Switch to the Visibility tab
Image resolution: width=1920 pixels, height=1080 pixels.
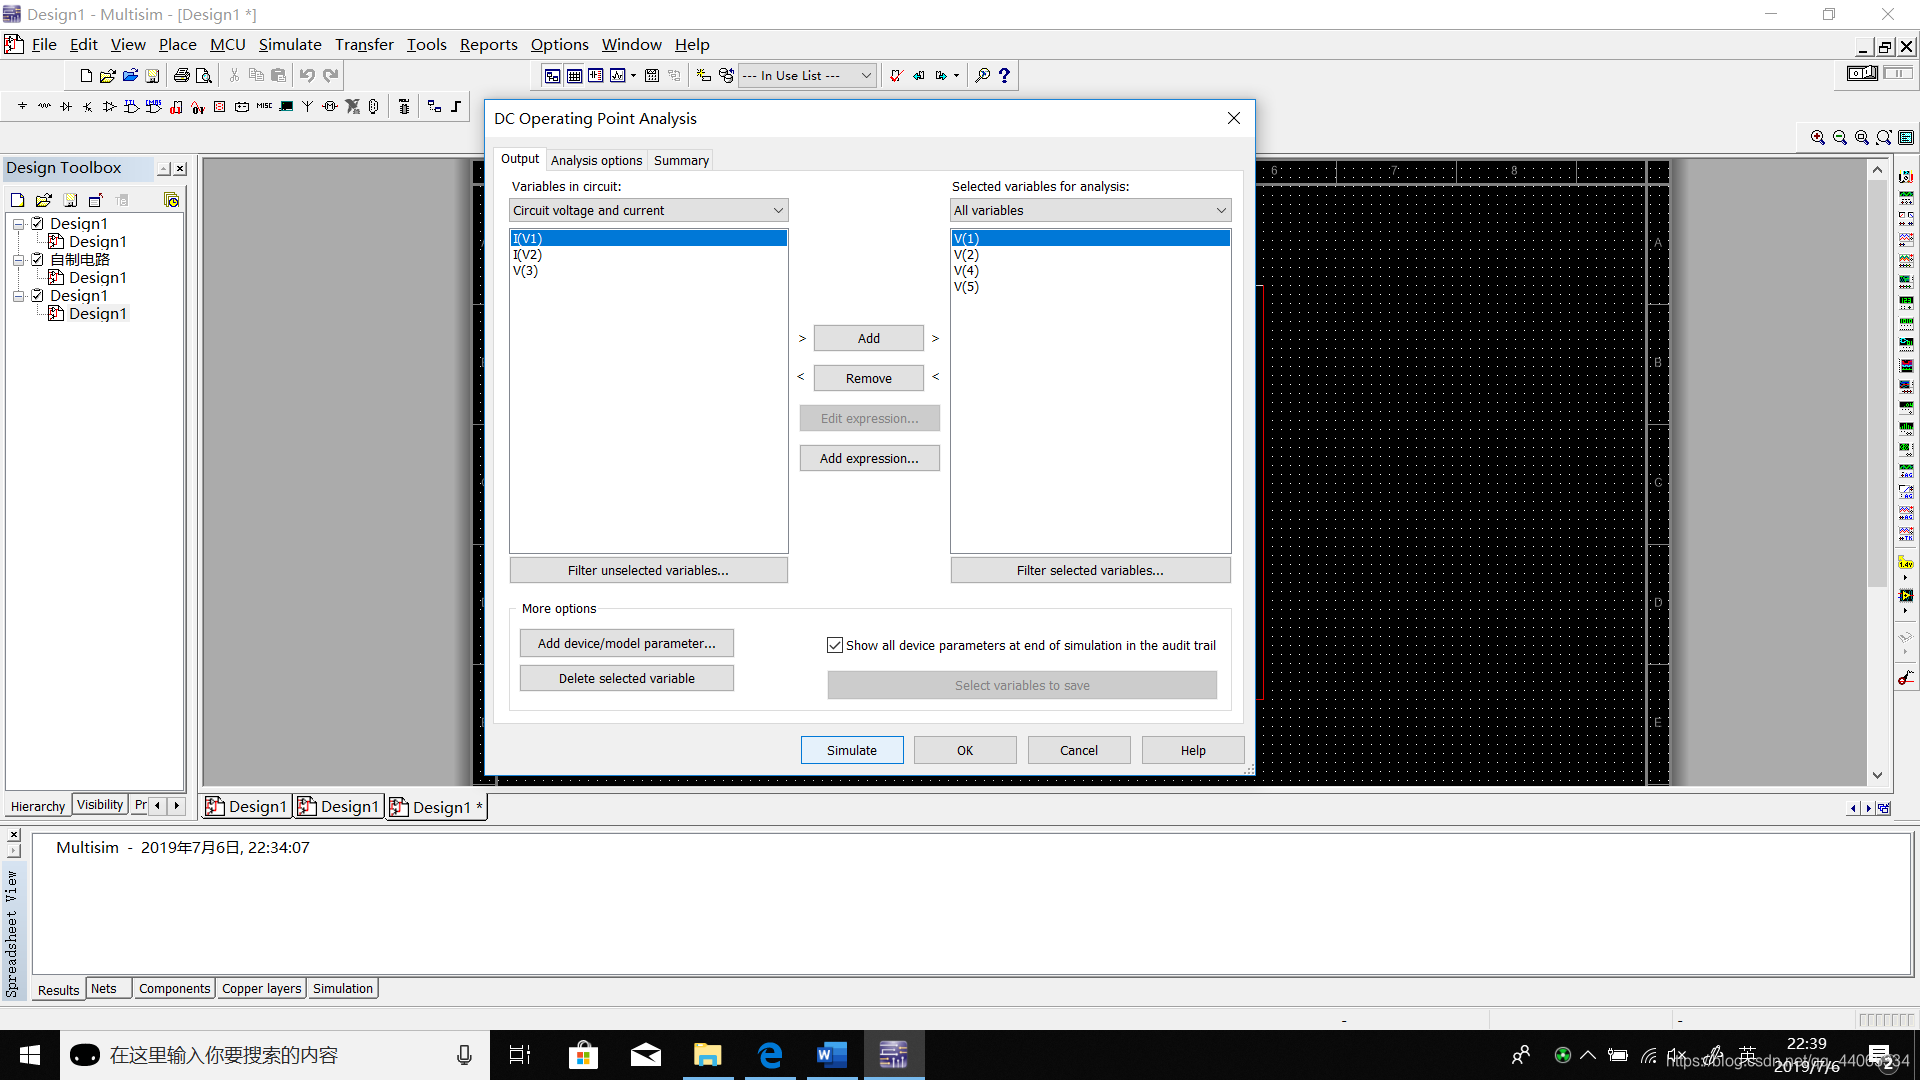click(100, 805)
